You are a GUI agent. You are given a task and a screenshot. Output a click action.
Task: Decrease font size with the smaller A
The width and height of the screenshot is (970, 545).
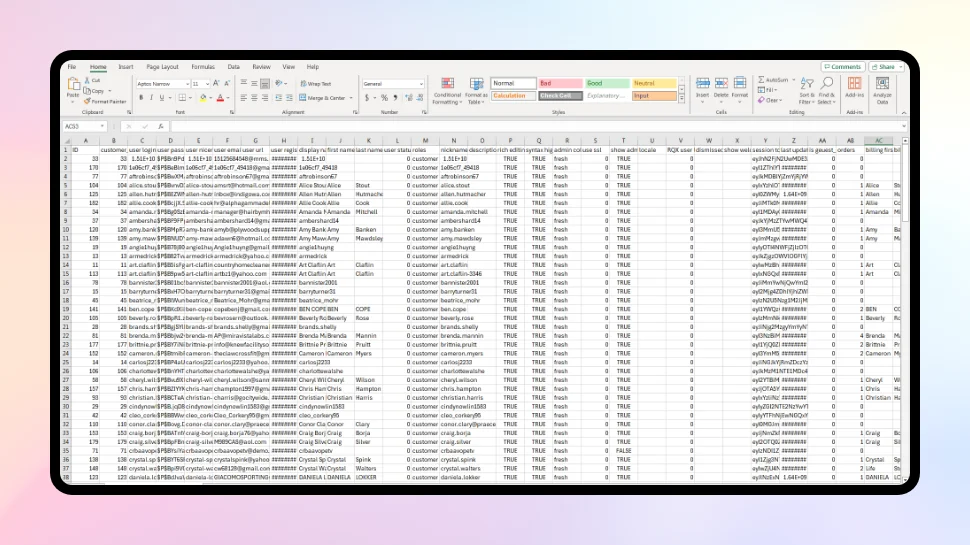[x=227, y=84]
